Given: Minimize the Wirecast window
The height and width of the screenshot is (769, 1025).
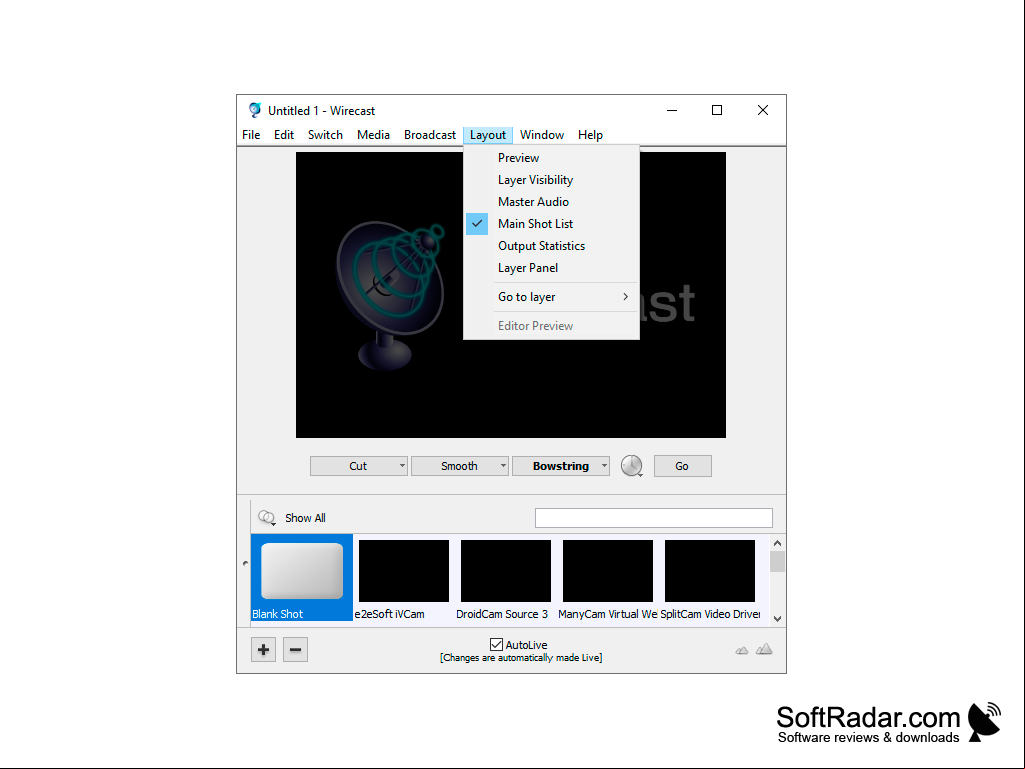Looking at the screenshot, I should click(672, 110).
